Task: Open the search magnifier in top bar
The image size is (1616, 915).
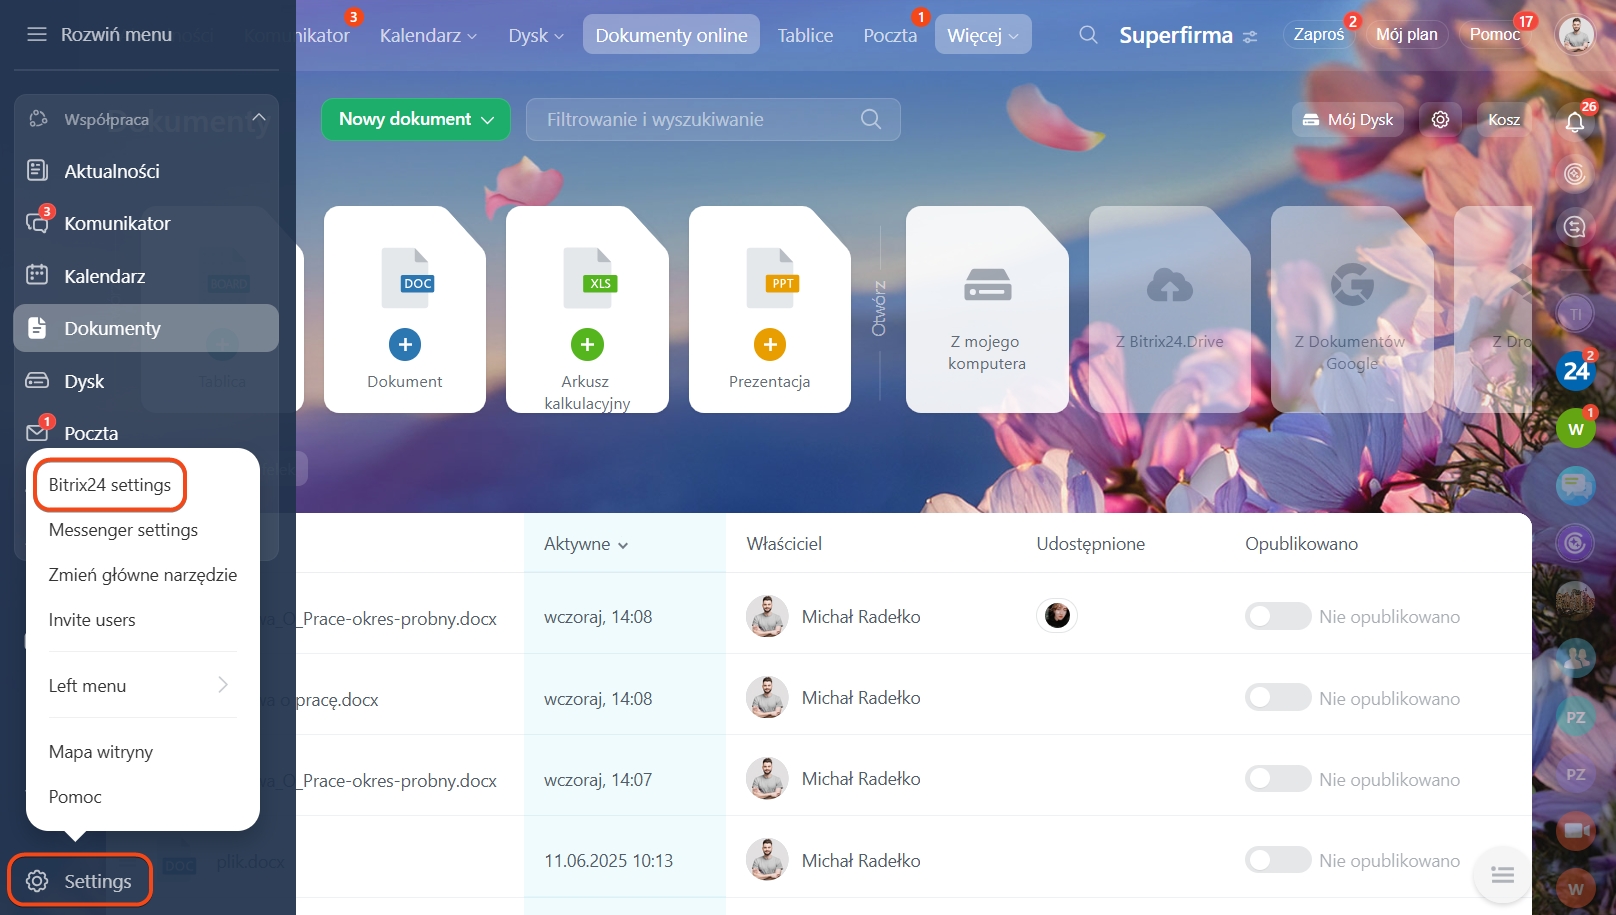Action: (x=1088, y=35)
